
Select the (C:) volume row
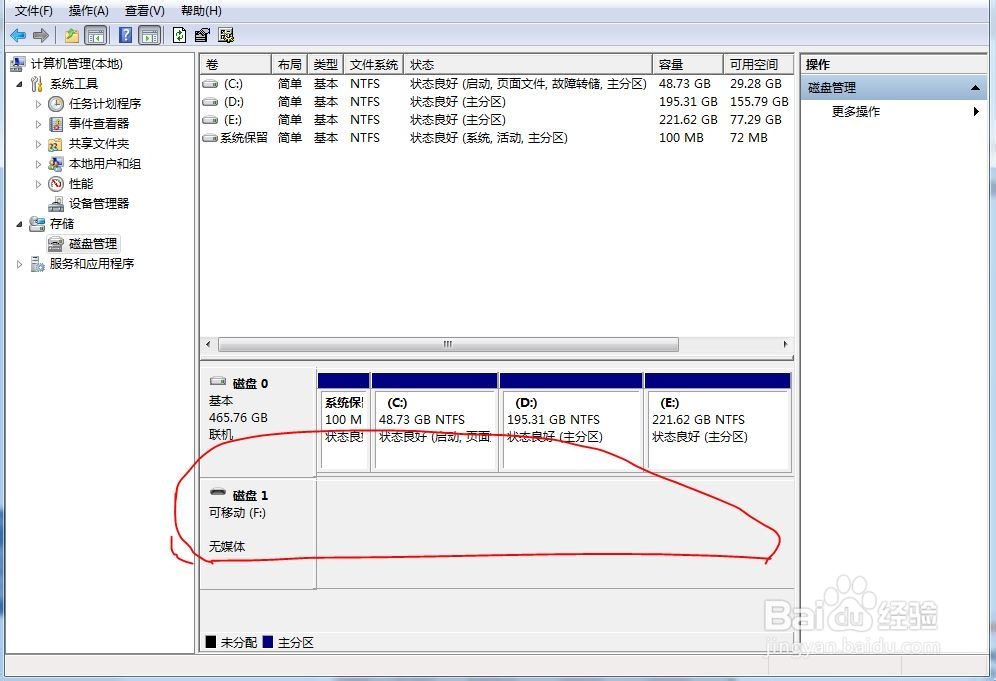click(x=497, y=84)
